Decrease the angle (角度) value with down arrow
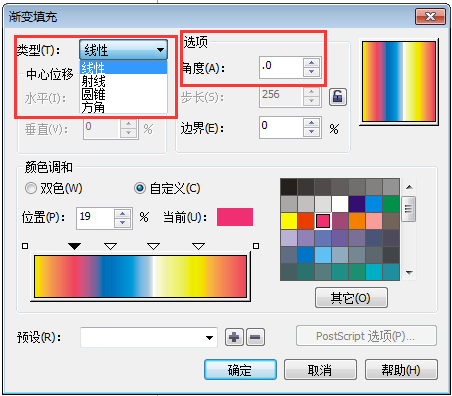The image size is (452, 396). pyautogui.click(x=312, y=72)
